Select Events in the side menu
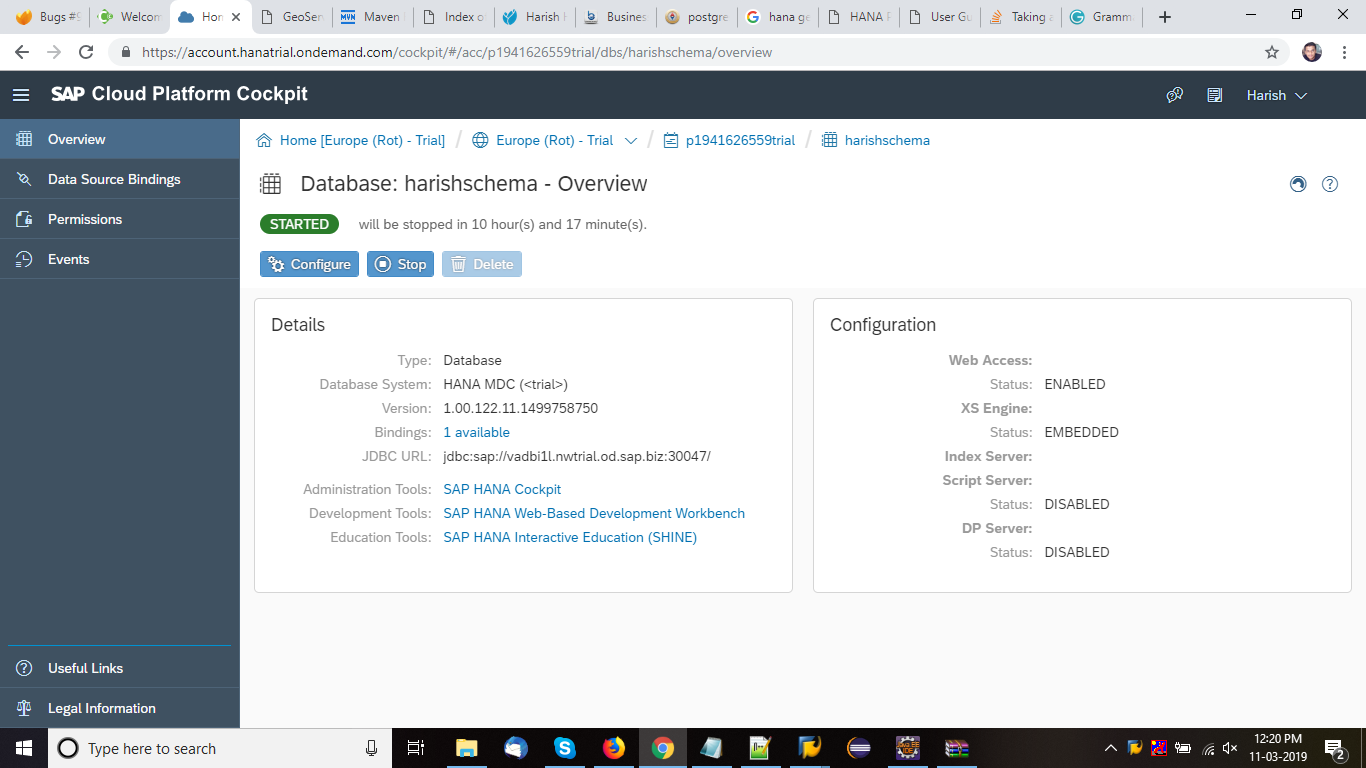The height and width of the screenshot is (768, 1366). 120,259
